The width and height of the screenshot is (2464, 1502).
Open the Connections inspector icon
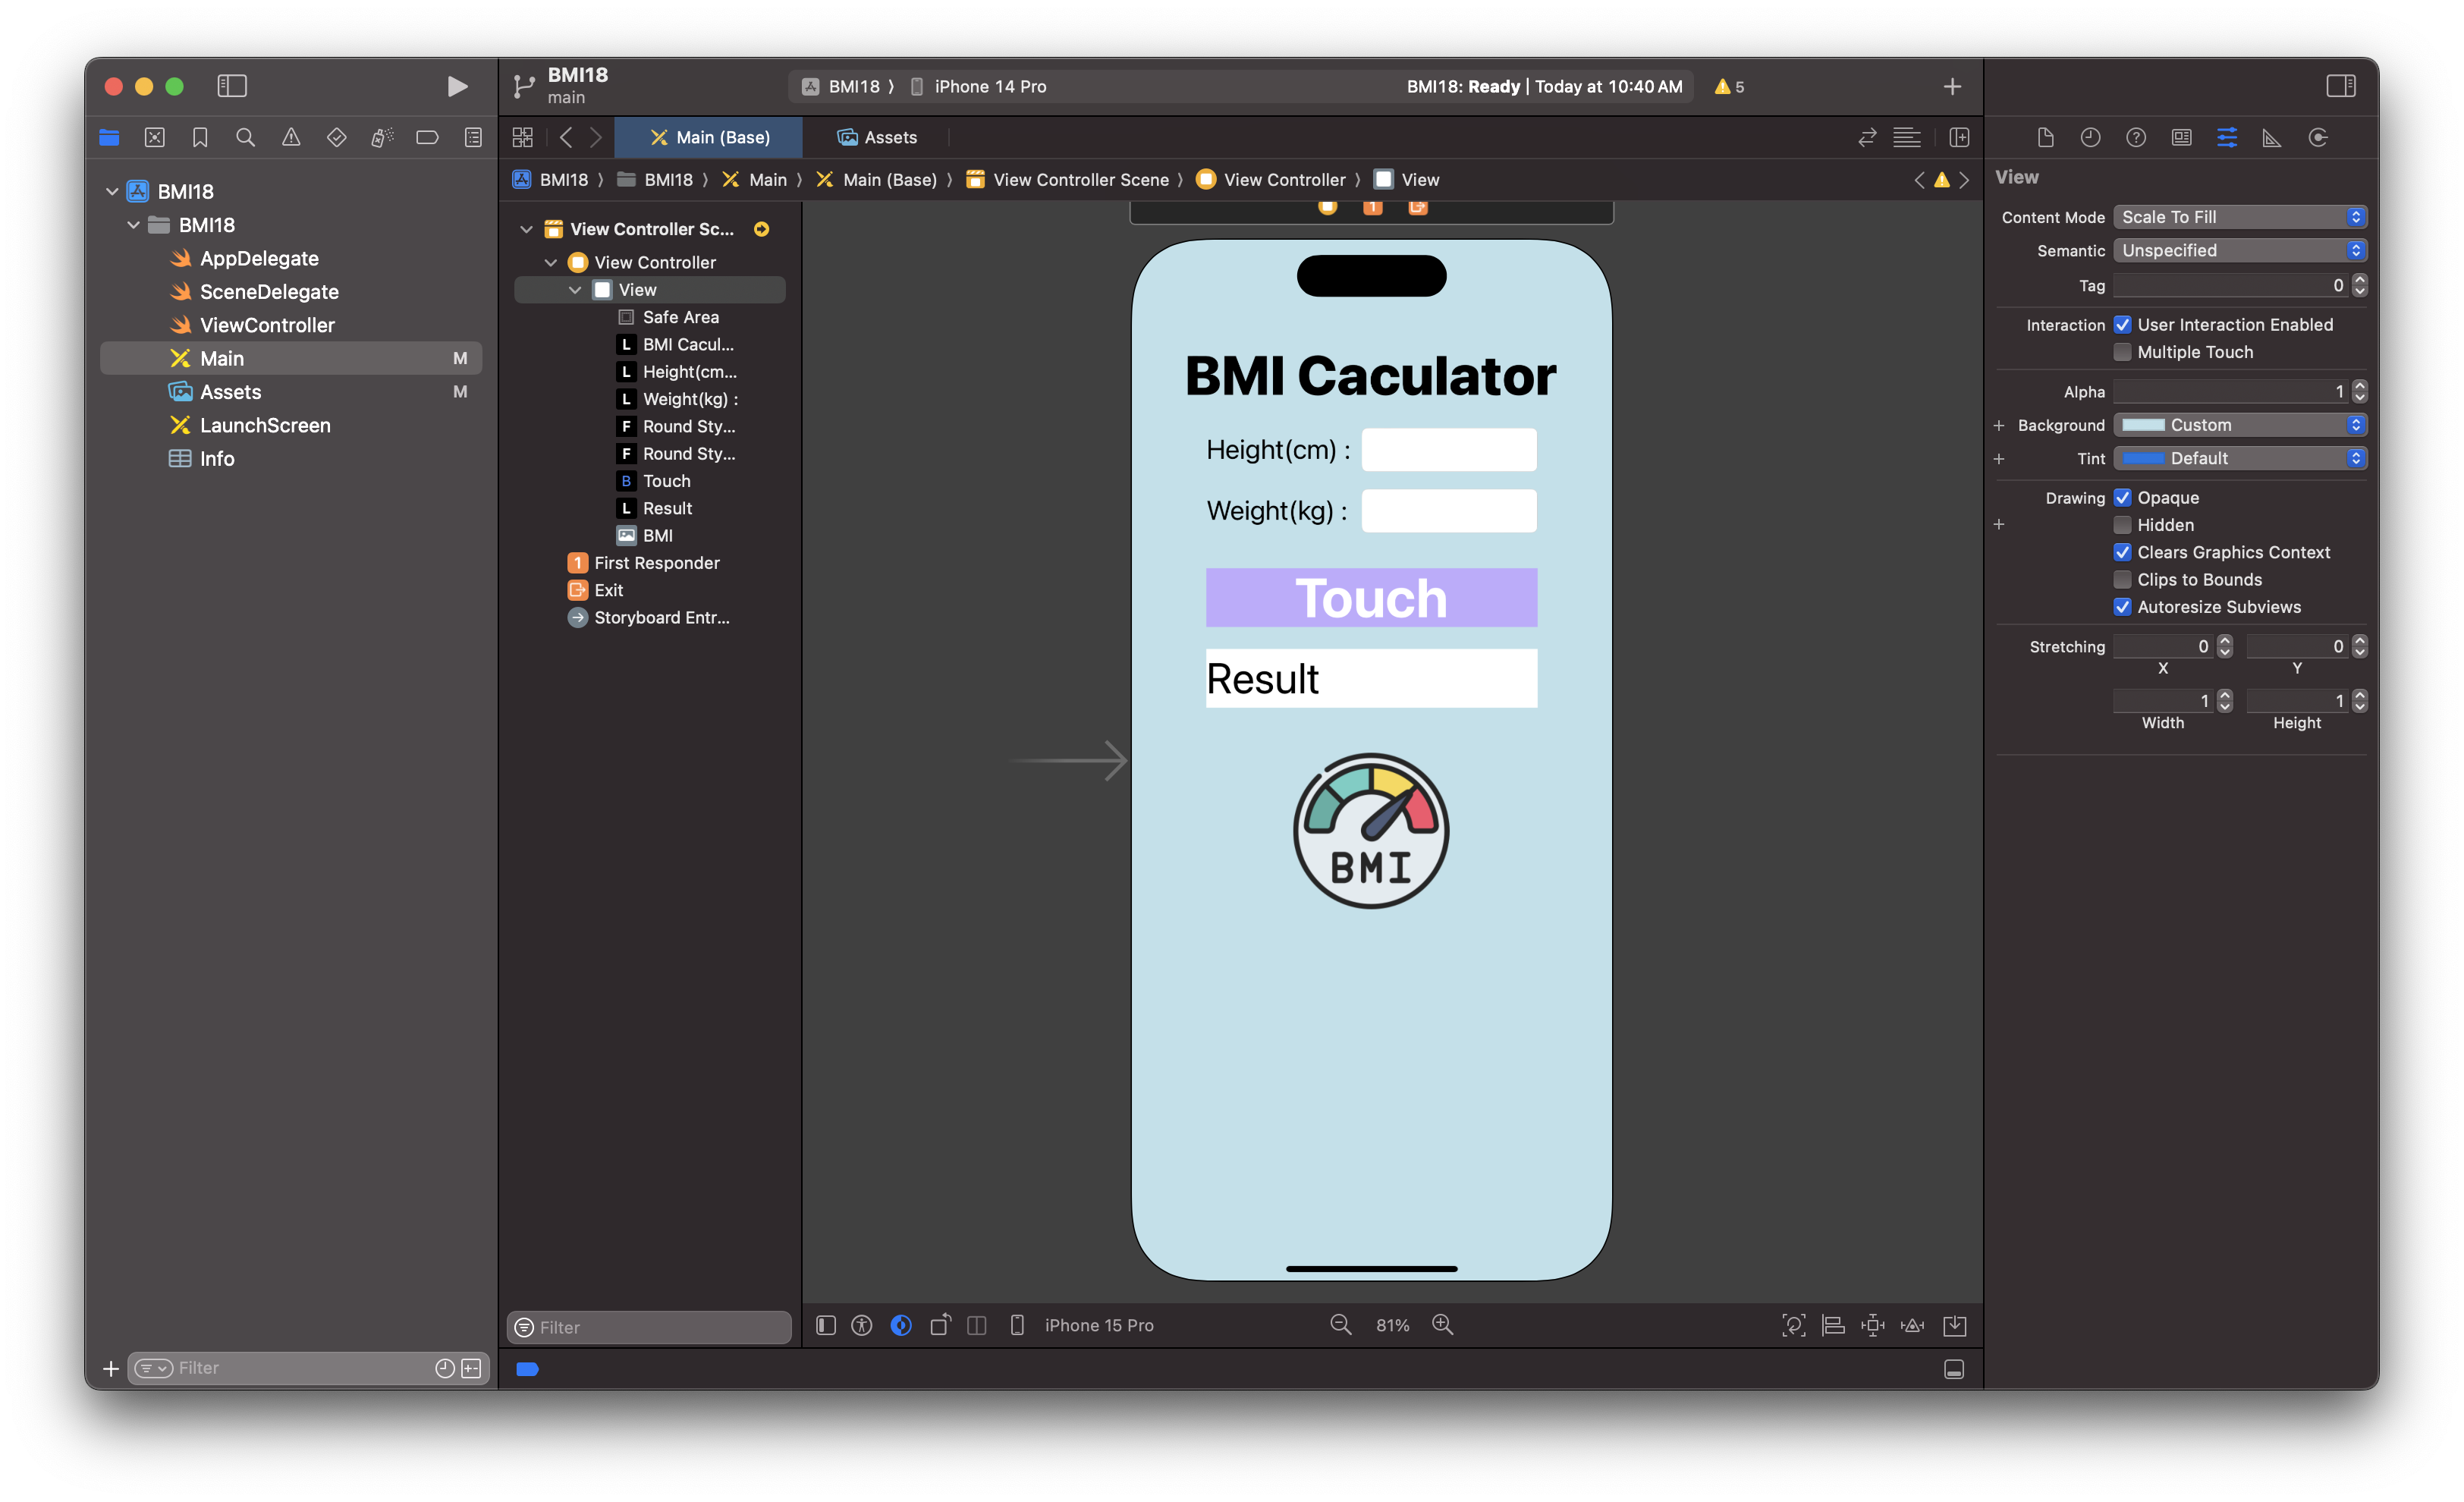(x=2318, y=138)
